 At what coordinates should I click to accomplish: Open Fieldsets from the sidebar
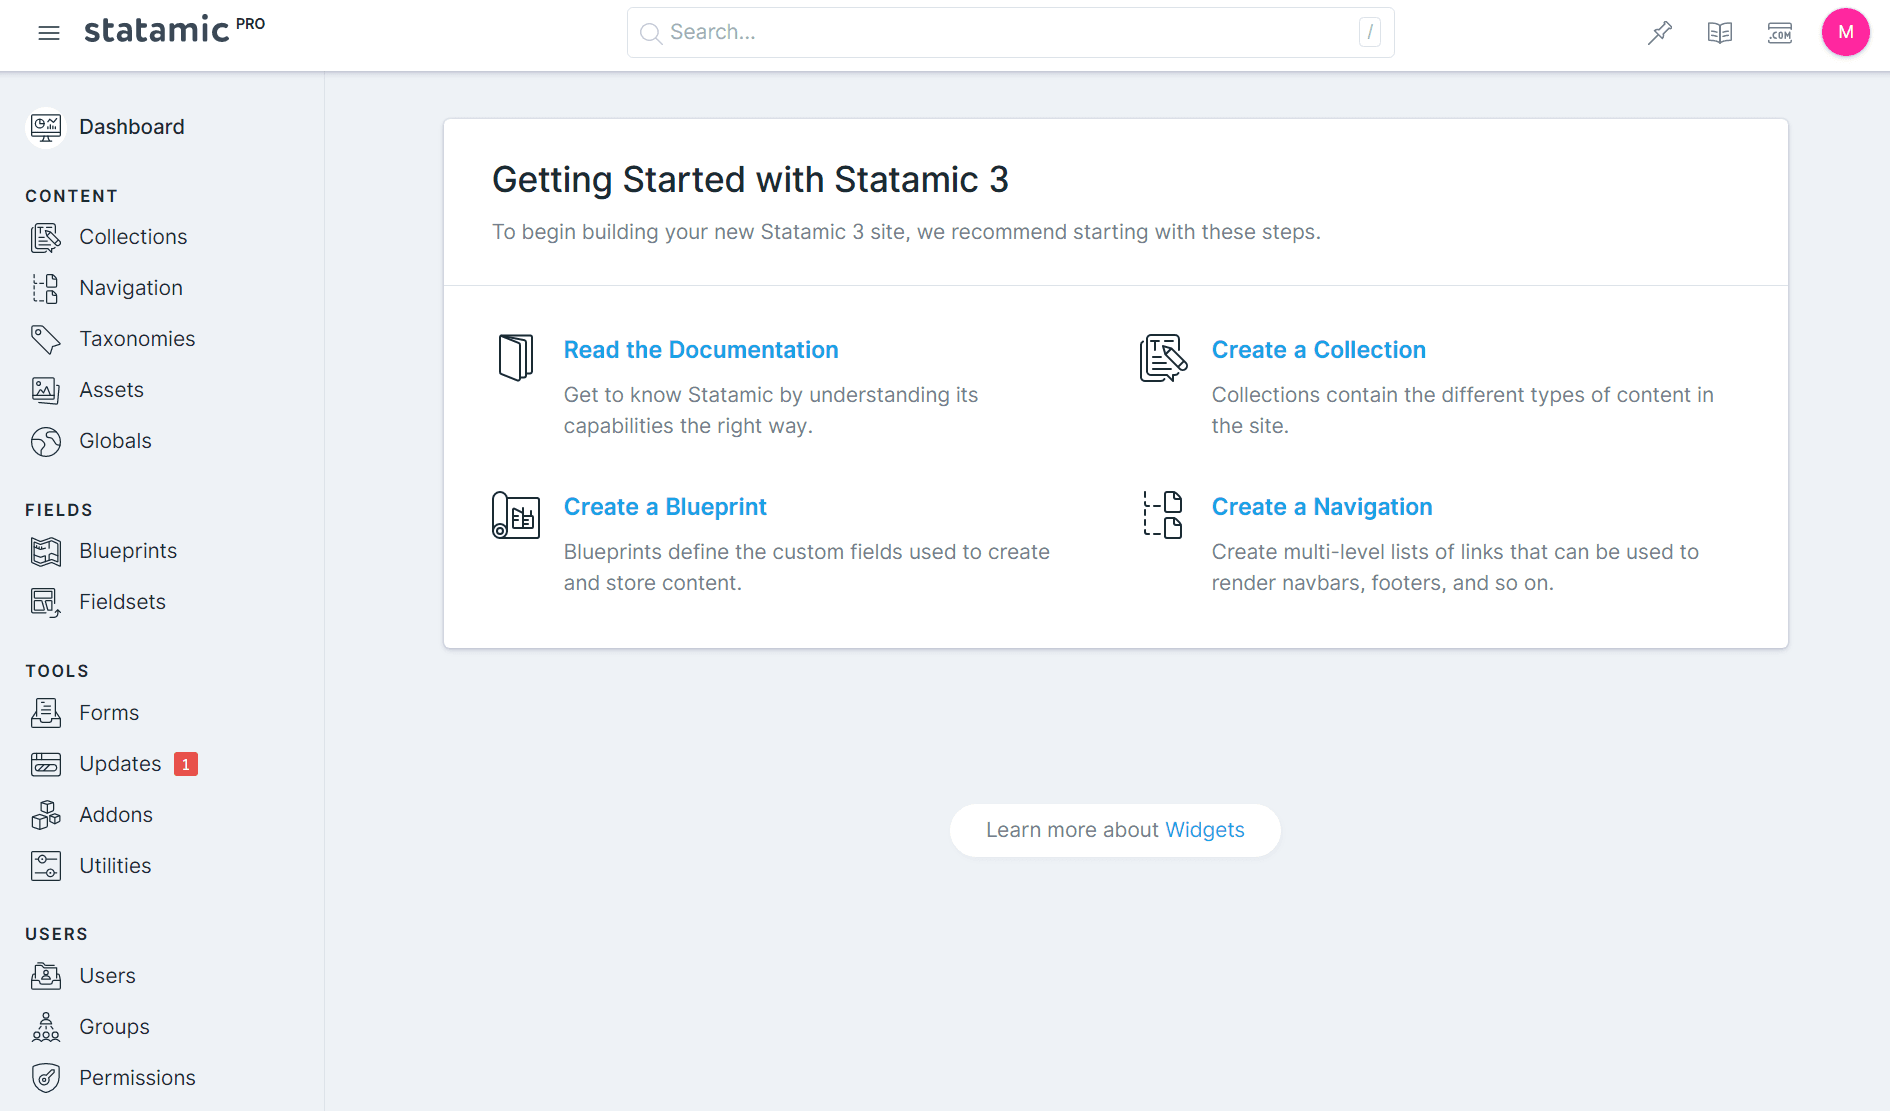pyautogui.click(x=122, y=602)
